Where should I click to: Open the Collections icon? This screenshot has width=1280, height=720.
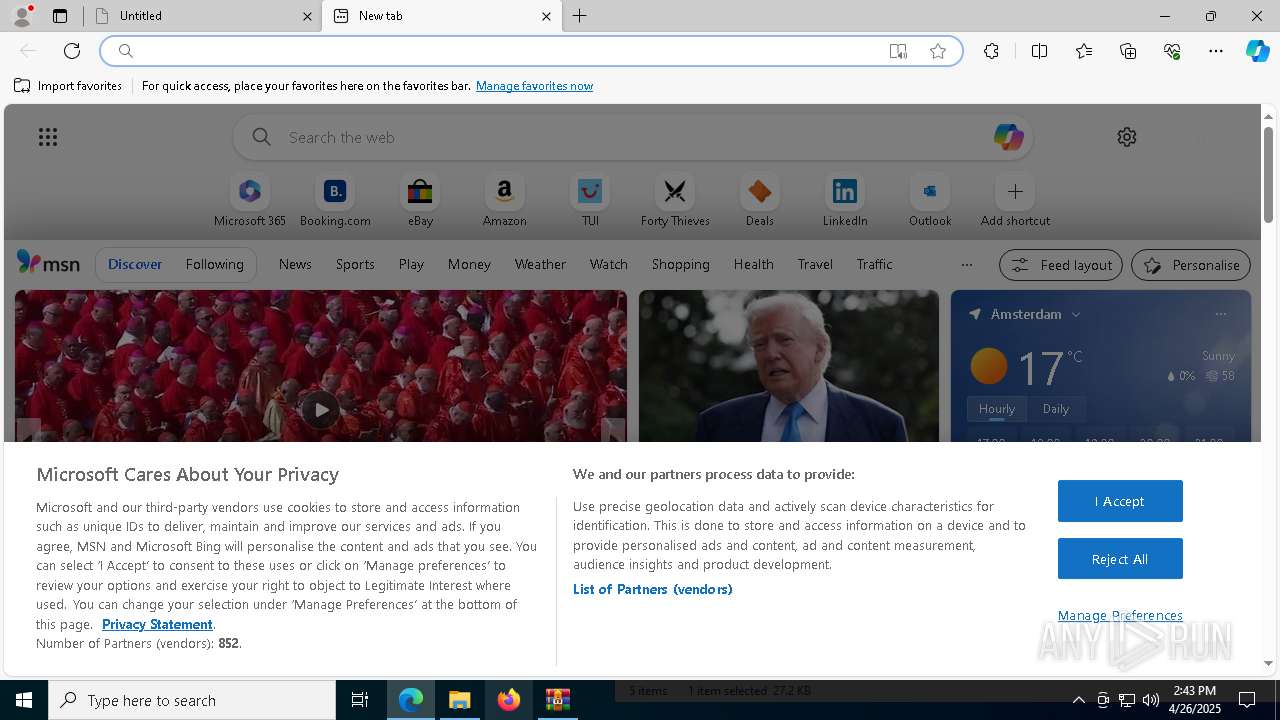[x=1128, y=51]
